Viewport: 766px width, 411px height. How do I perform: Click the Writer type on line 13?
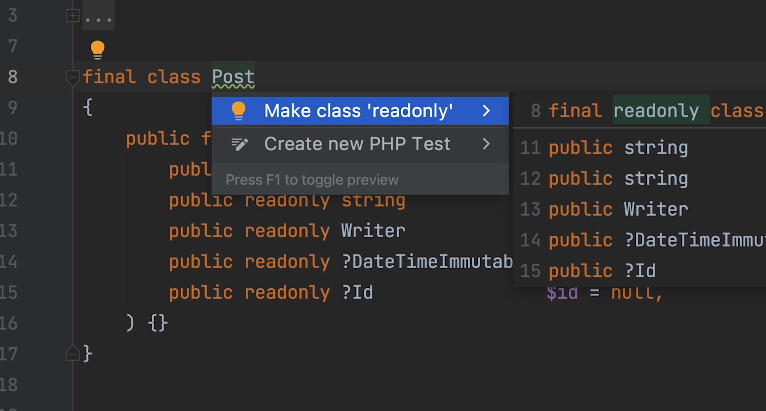373,231
